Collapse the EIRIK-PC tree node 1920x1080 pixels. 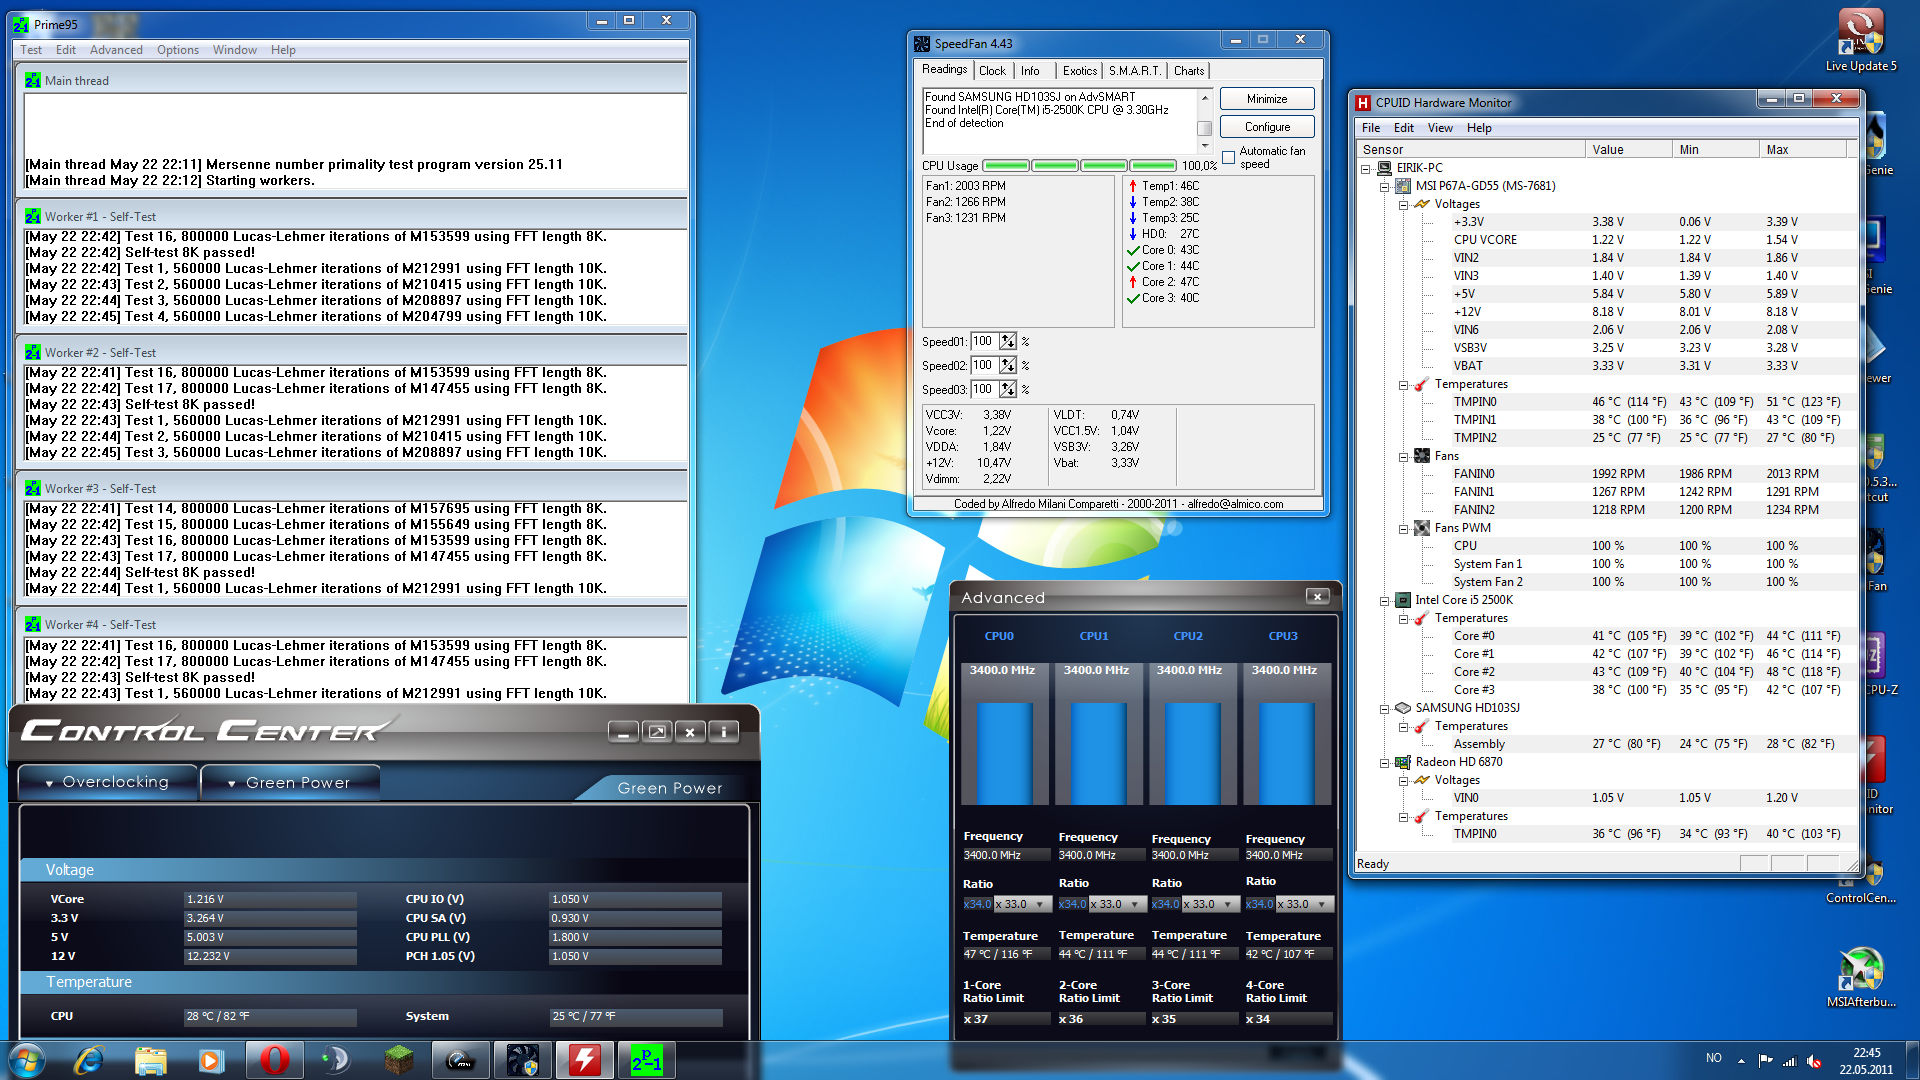(x=1366, y=168)
